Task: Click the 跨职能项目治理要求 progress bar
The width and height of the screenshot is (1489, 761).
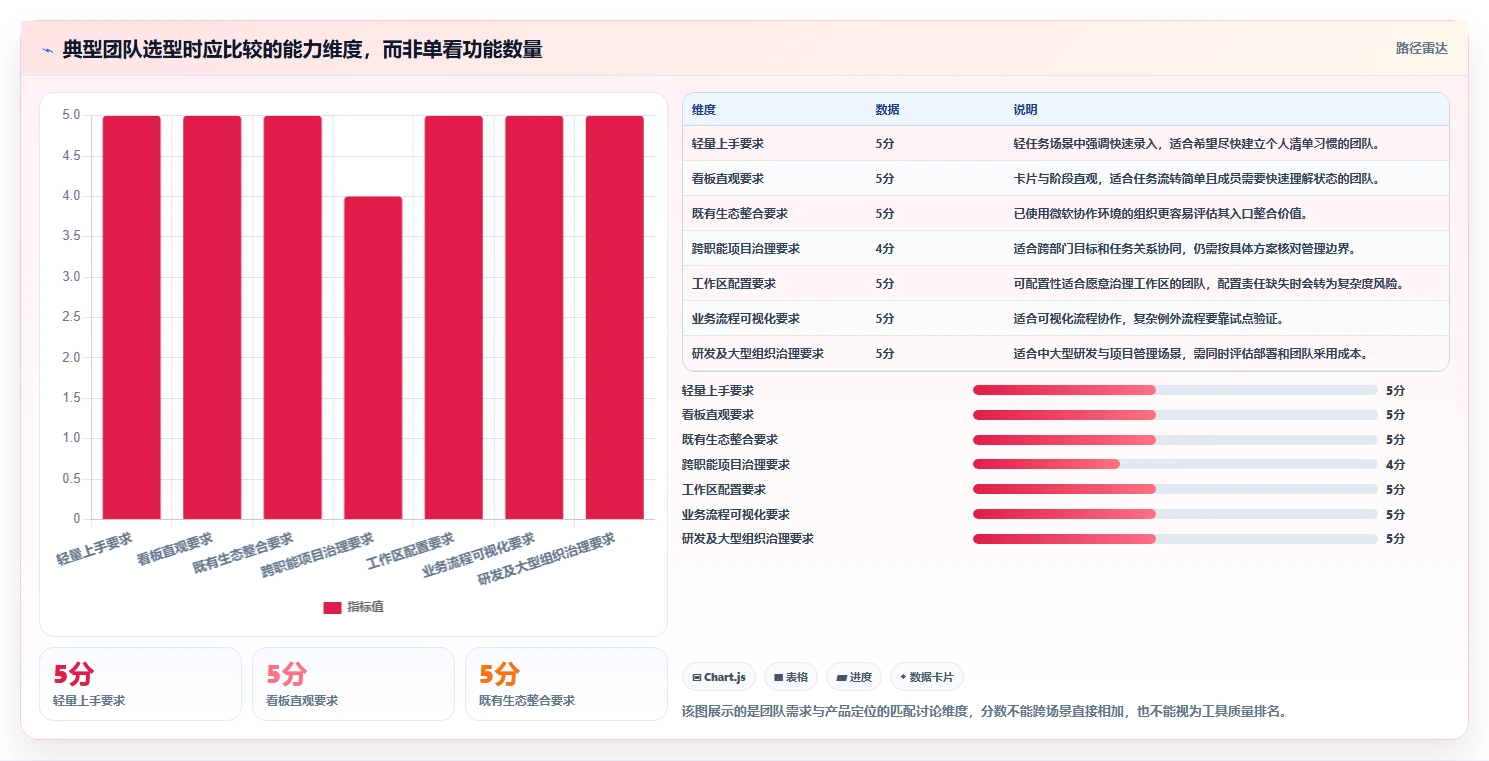Action: coord(1175,464)
